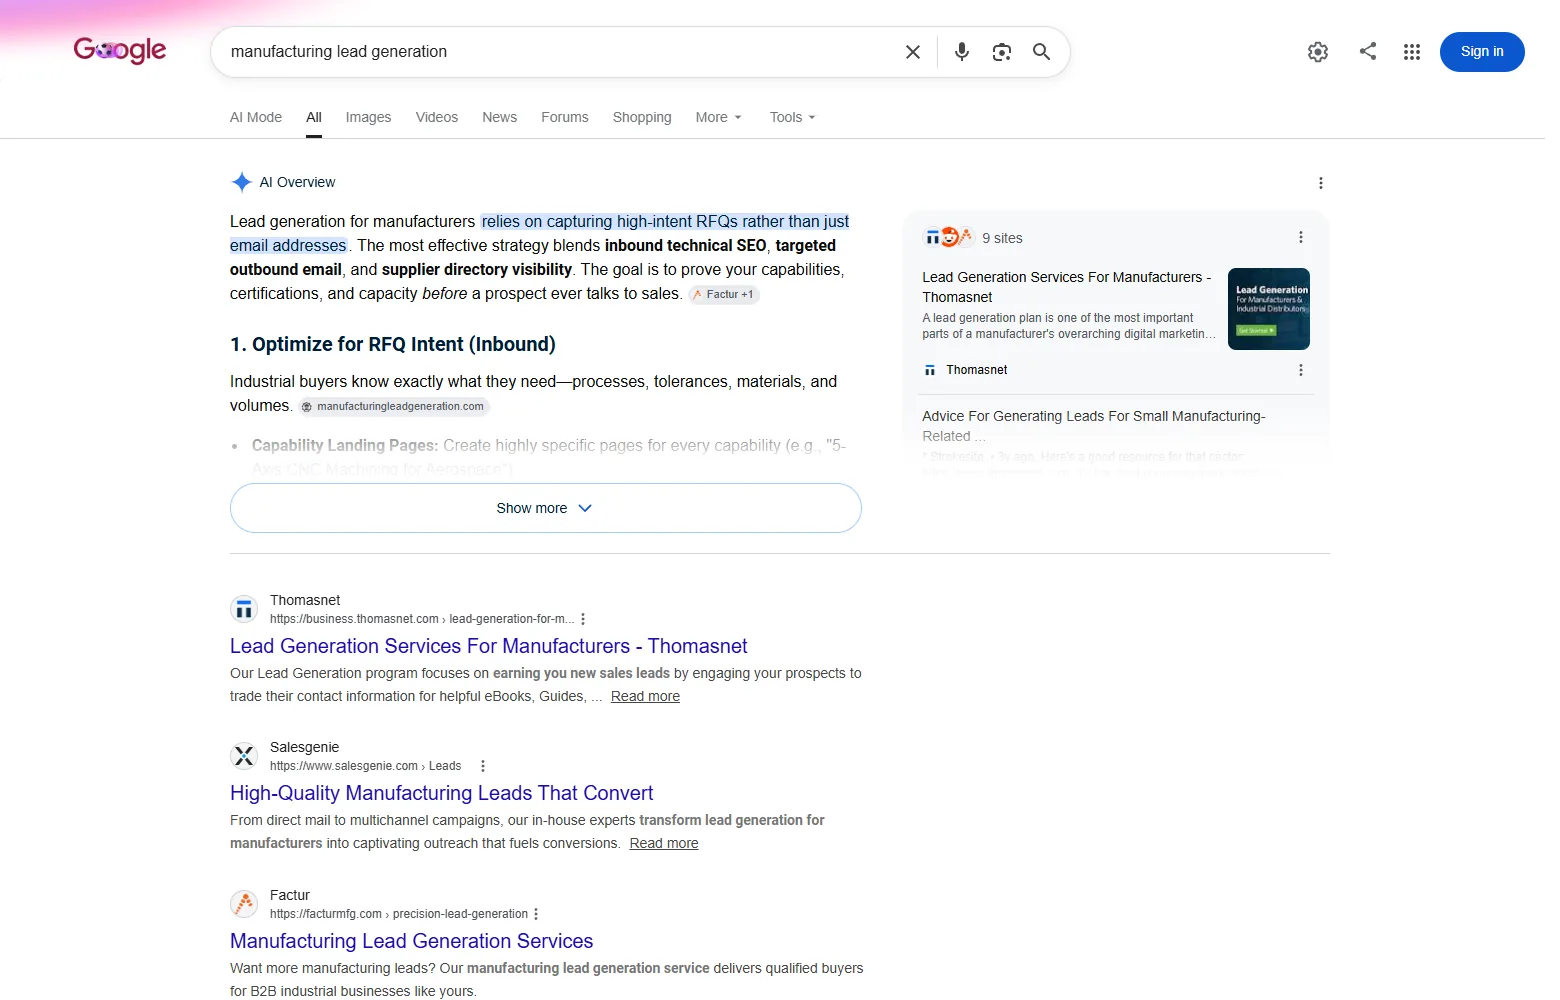Open the Shopping tab
The height and width of the screenshot is (1000, 1560).
pyautogui.click(x=642, y=117)
